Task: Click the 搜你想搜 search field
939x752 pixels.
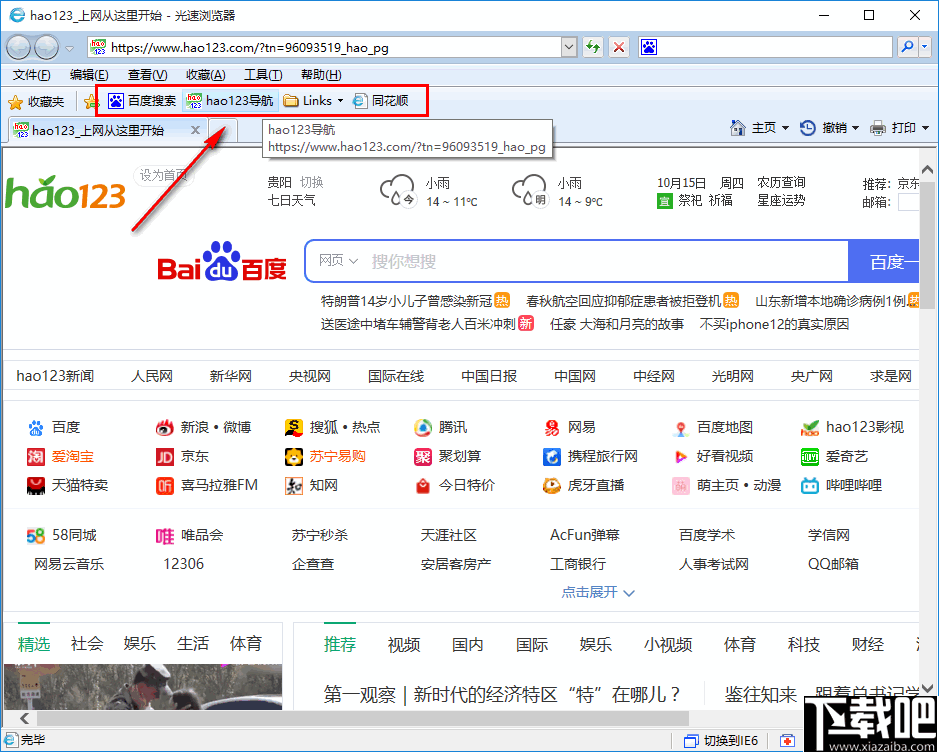Action: pos(605,261)
